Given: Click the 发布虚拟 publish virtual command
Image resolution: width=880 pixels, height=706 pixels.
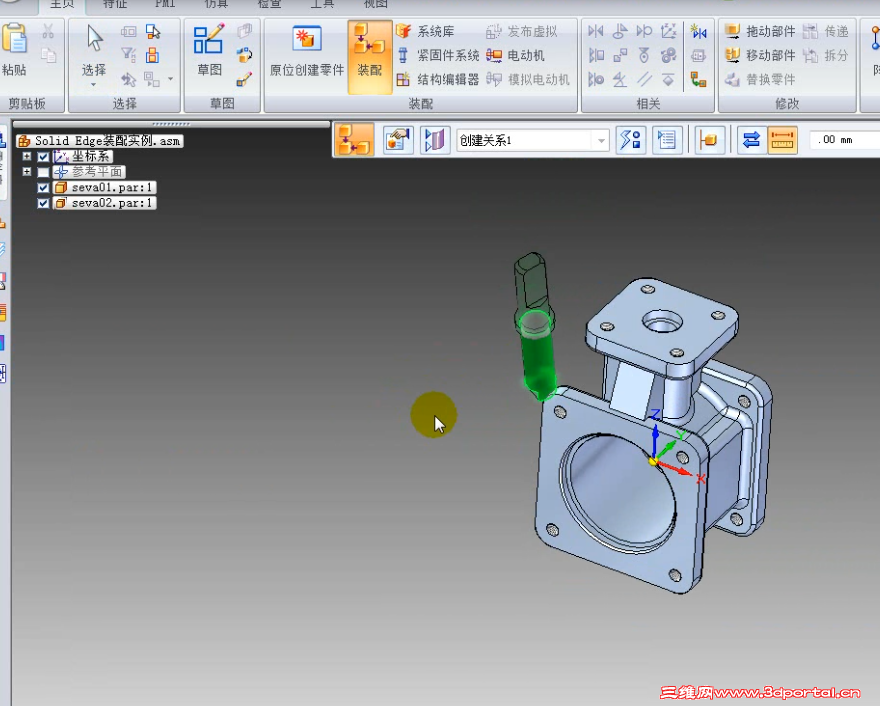Looking at the screenshot, I should coord(522,31).
